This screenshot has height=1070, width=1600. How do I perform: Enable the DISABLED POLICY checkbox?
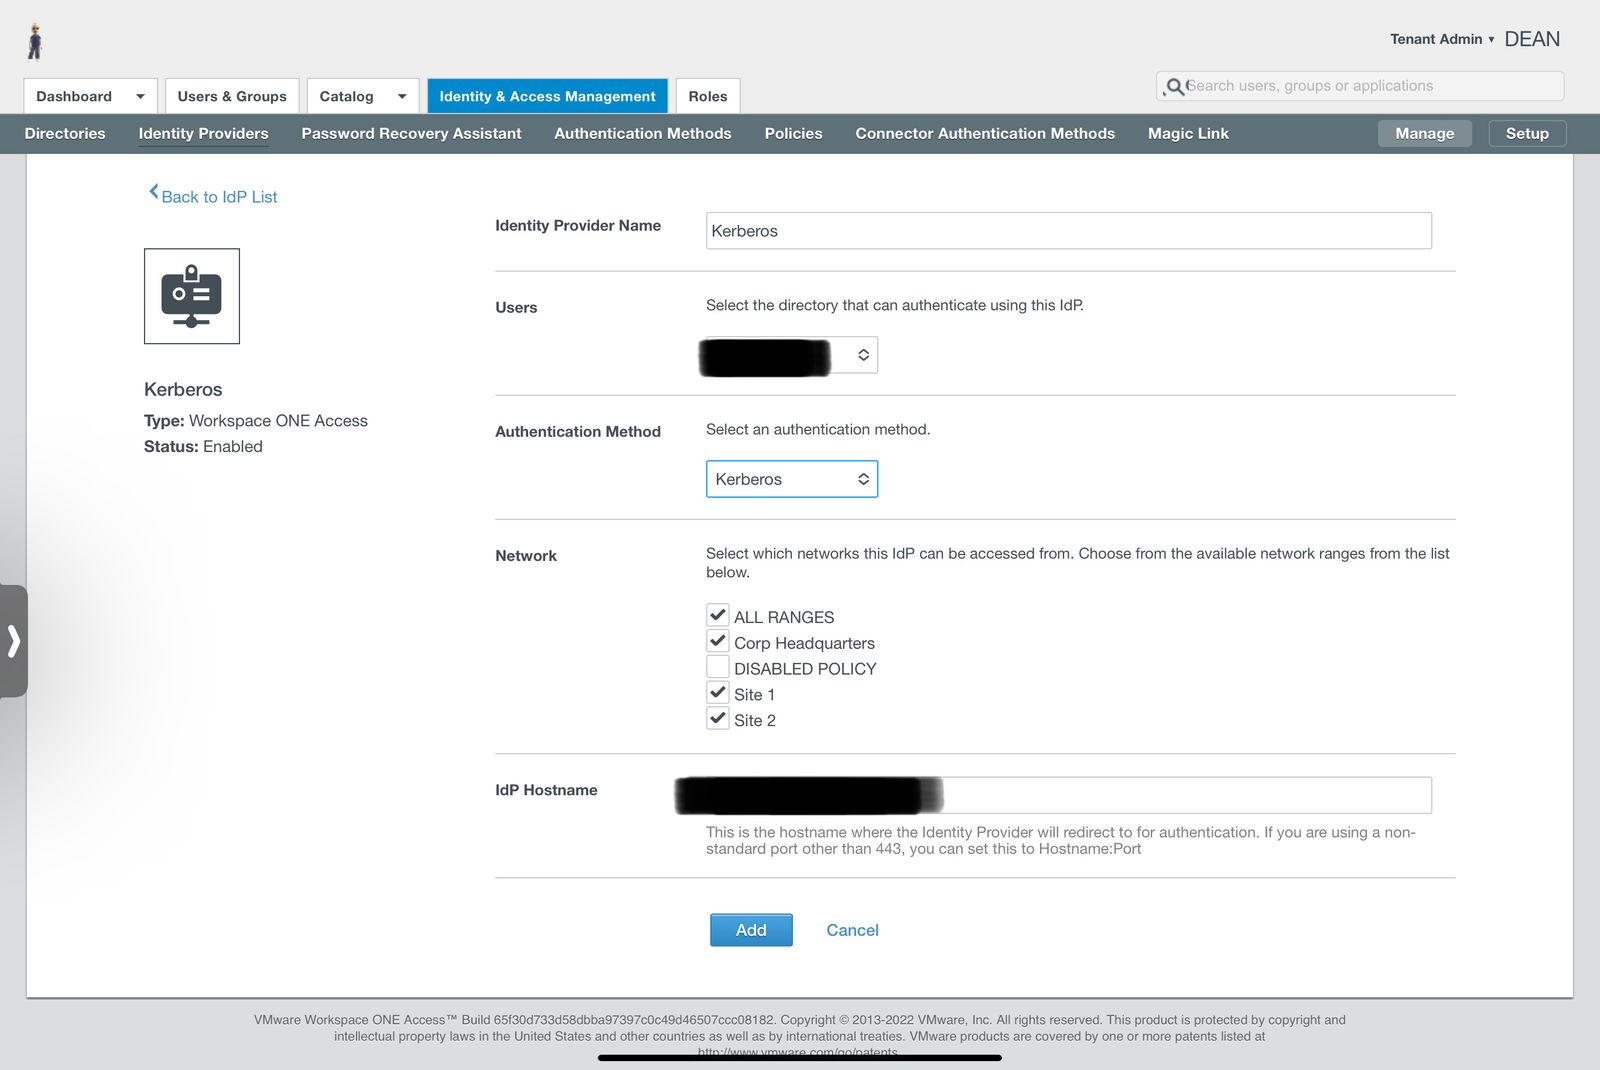[x=717, y=667]
